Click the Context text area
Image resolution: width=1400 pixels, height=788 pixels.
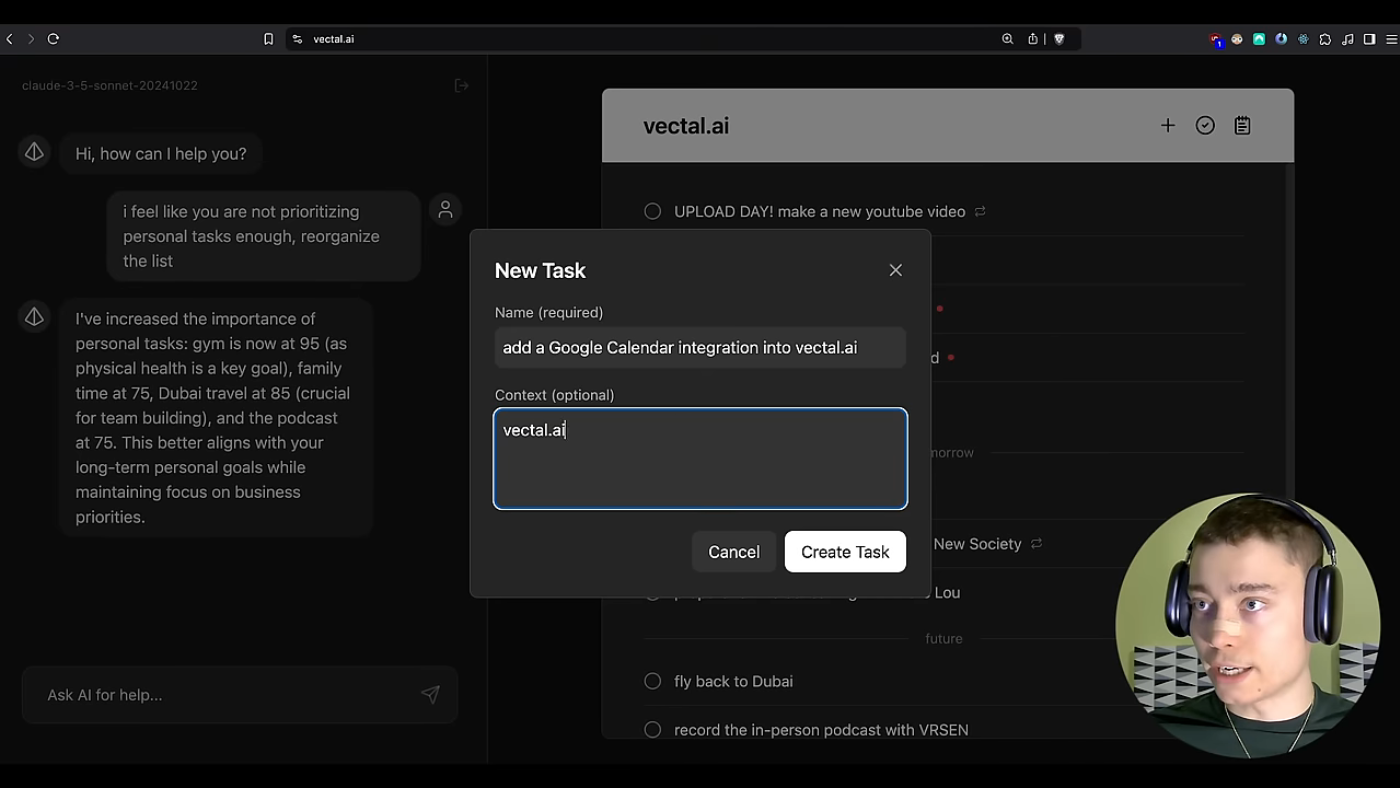[700, 458]
